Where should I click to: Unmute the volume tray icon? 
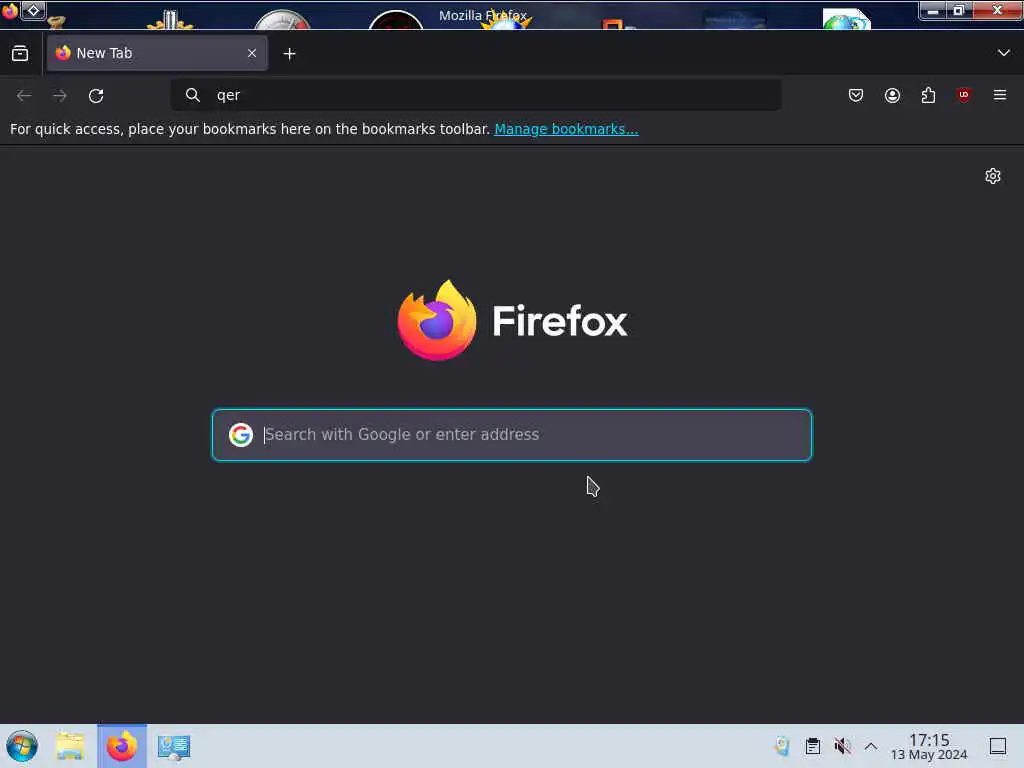pos(842,746)
